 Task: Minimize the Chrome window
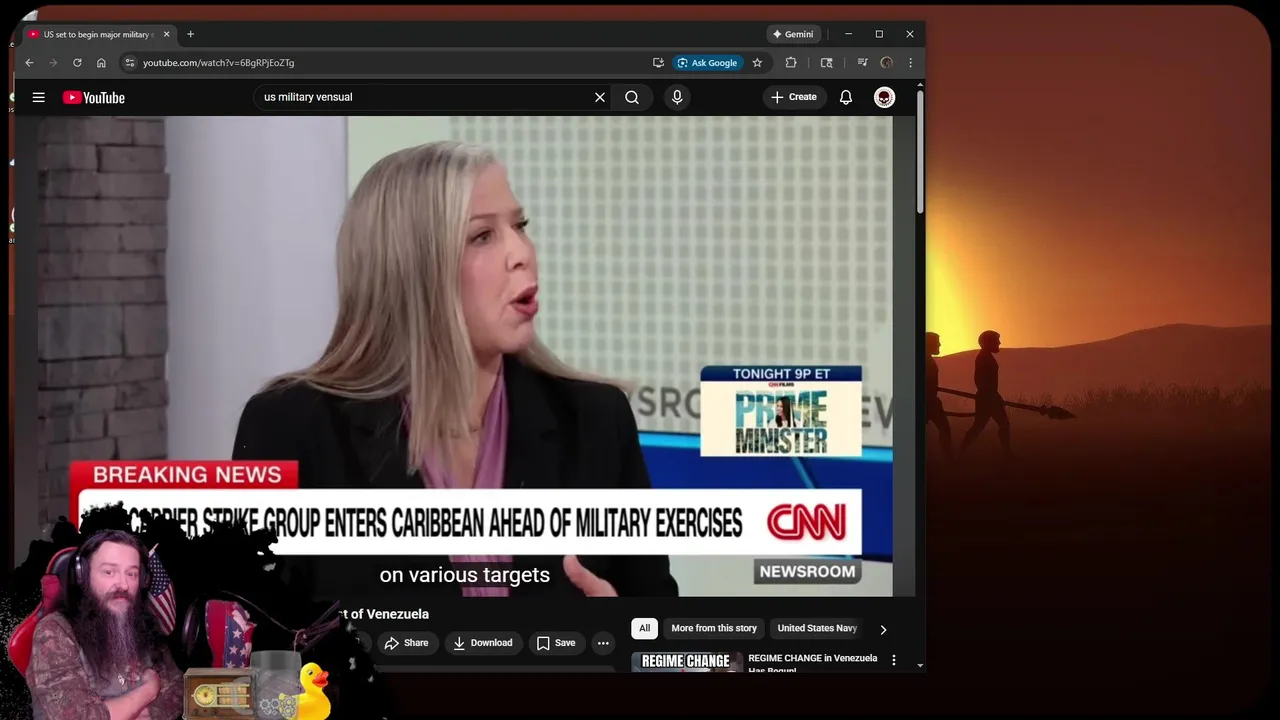coord(848,34)
